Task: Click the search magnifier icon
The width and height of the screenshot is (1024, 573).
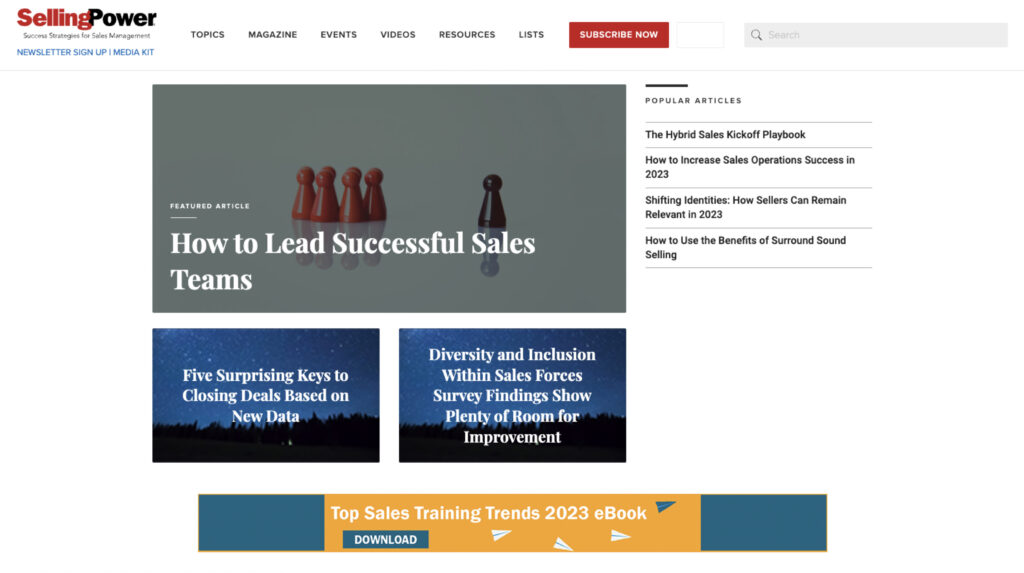Action: click(x=756, y=35)
